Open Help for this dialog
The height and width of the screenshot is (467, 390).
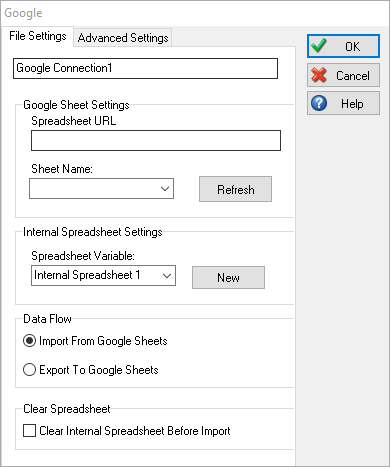[343, 103]
